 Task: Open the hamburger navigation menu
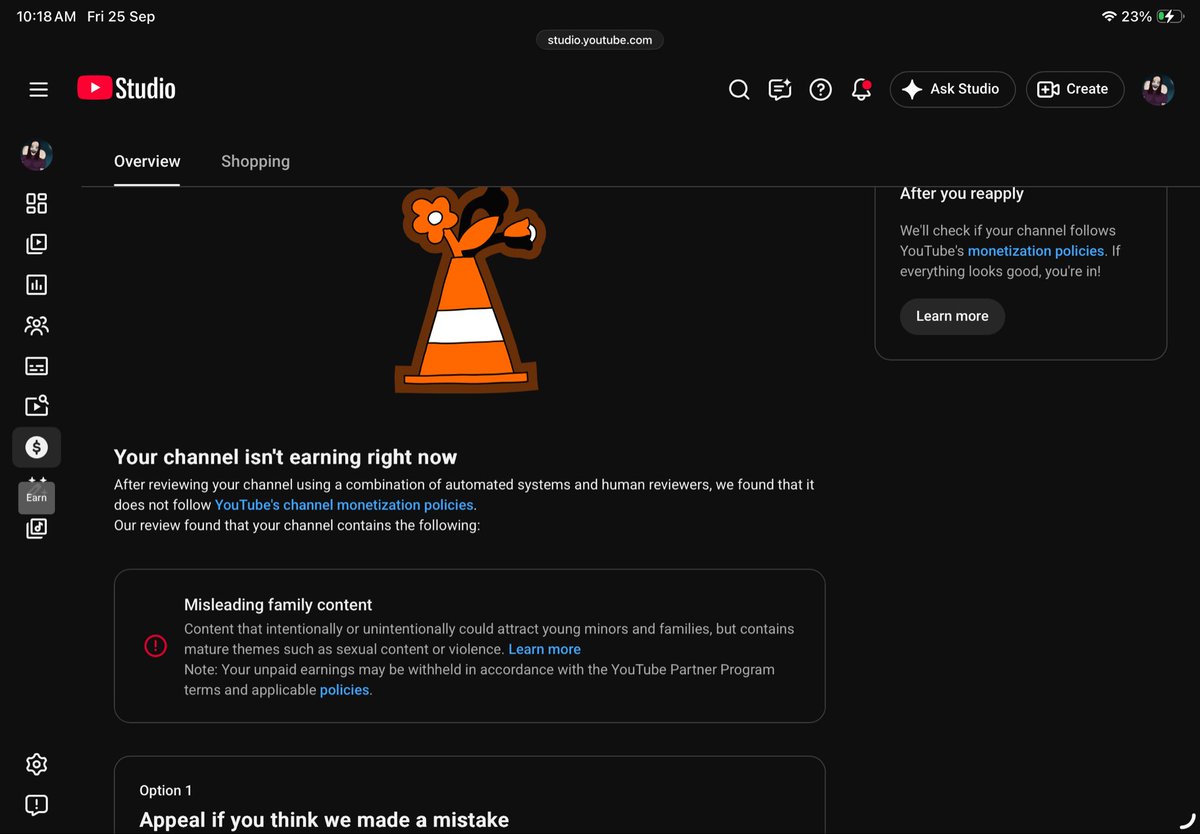coord(38,90)
